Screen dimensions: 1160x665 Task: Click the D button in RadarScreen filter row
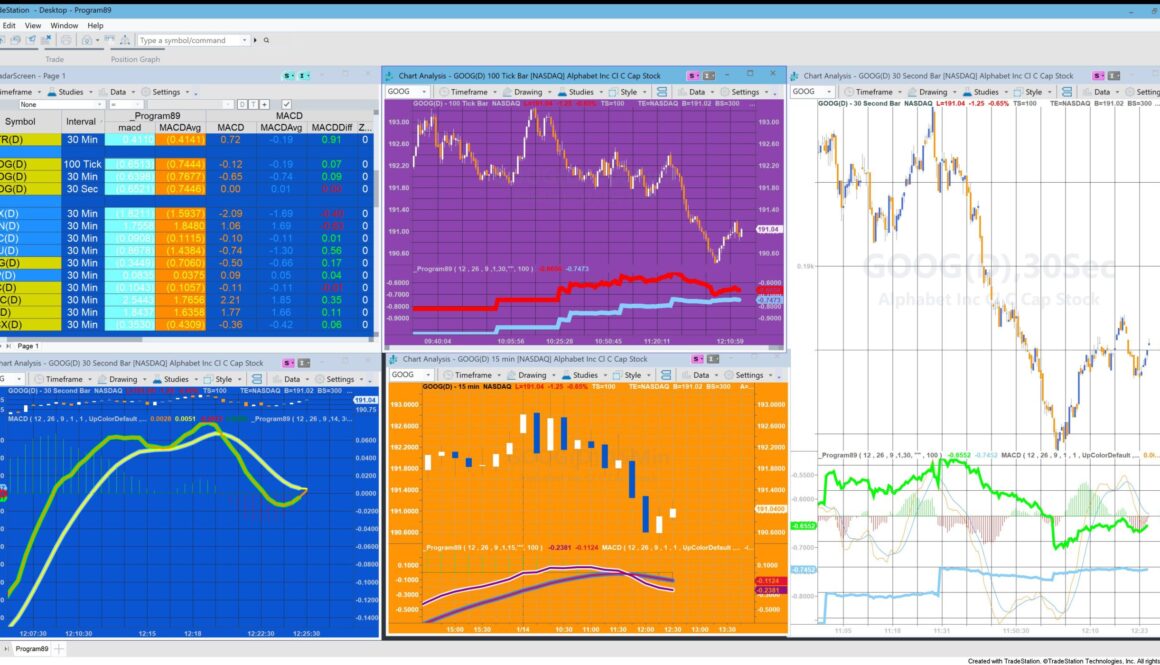[x=242, y=104]
